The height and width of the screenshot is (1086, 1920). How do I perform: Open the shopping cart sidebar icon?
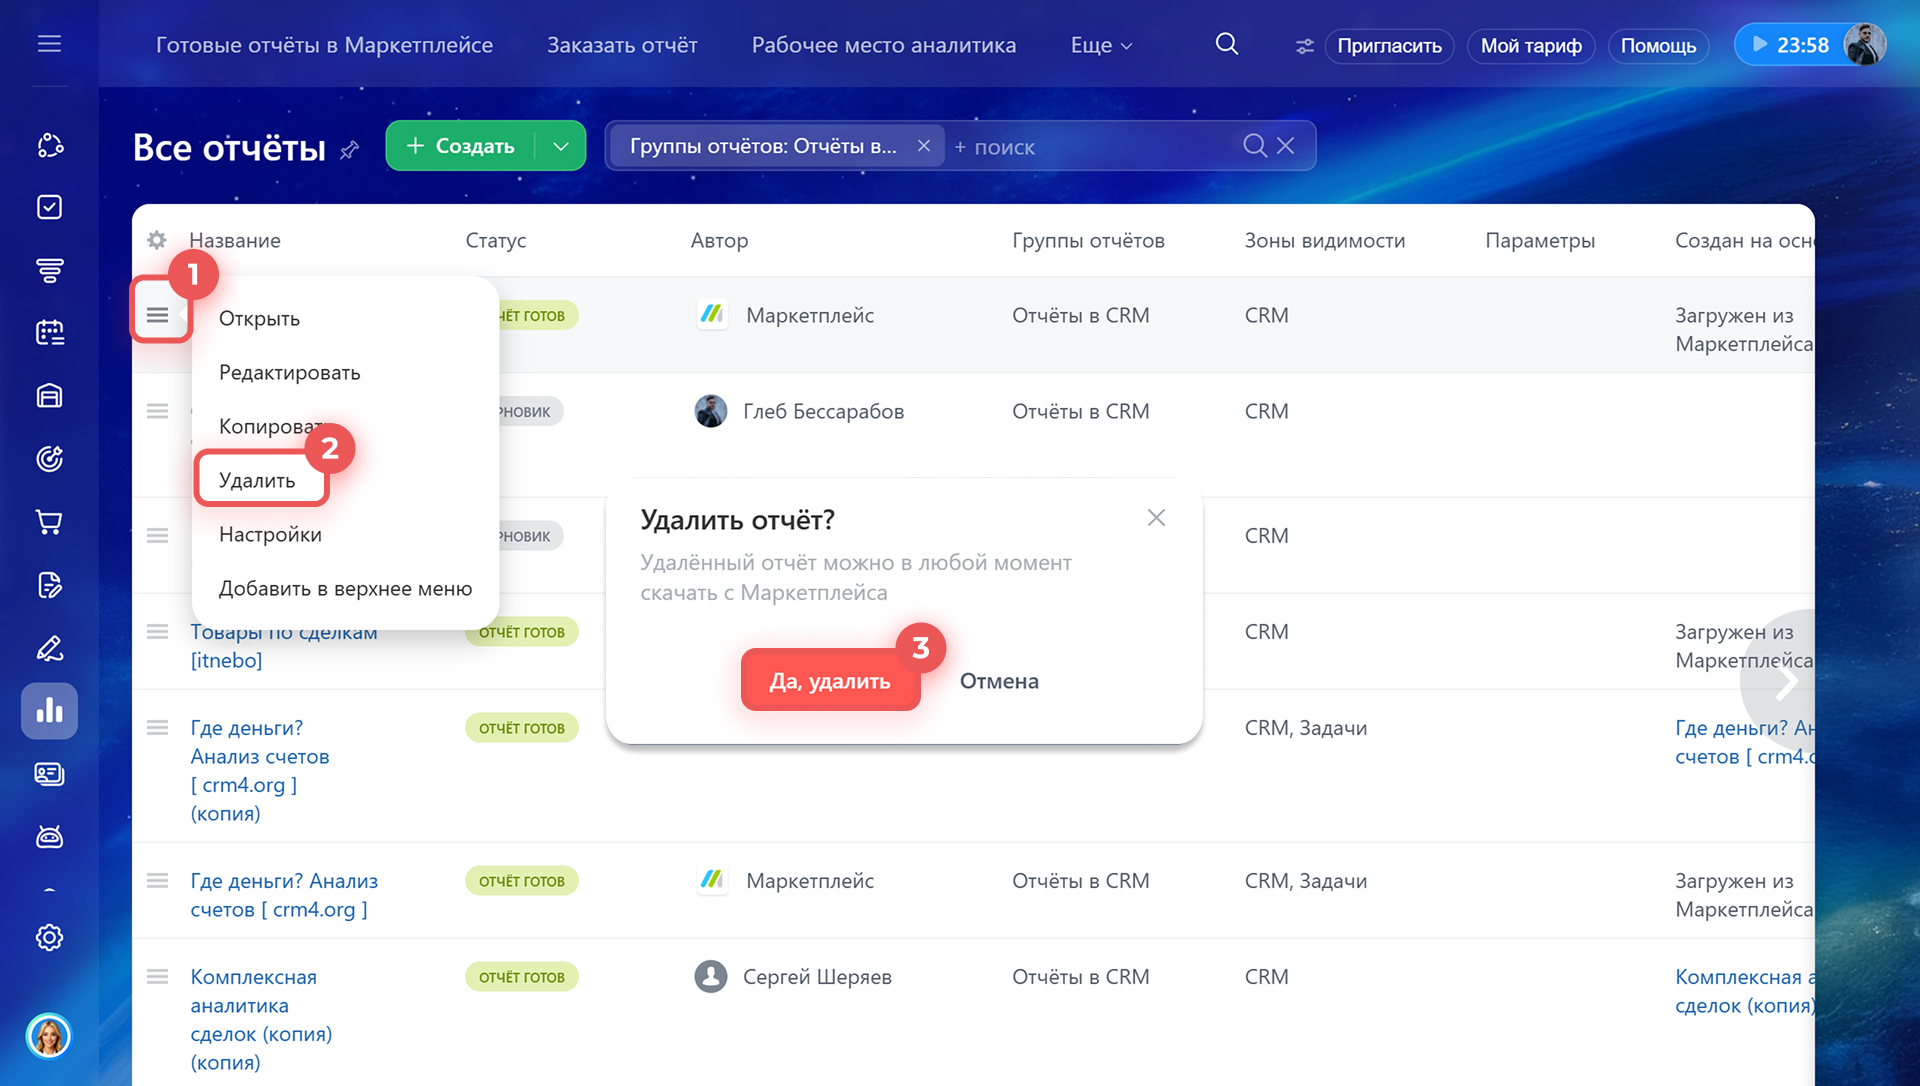[x=49, y=522]
